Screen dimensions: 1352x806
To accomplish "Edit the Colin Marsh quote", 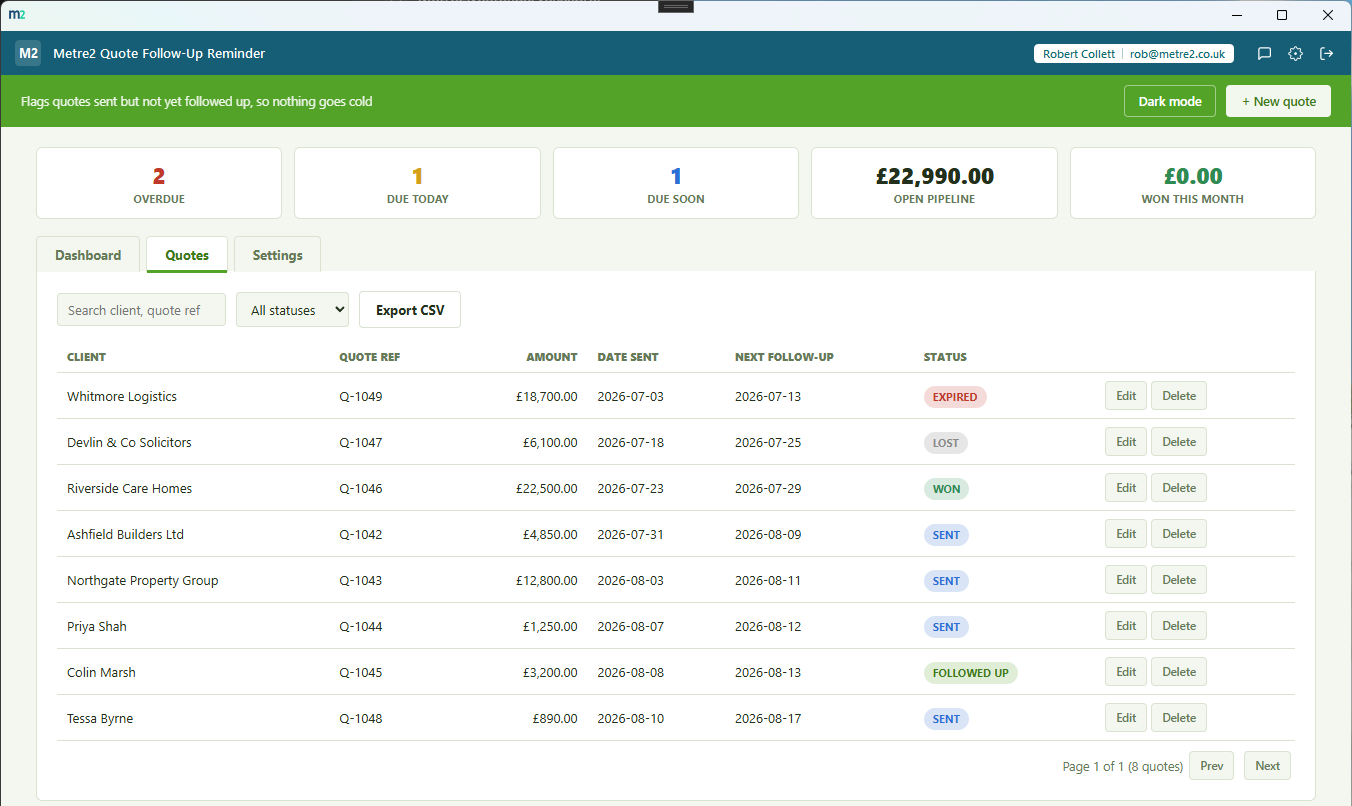I will click(x=1126, y=672).
